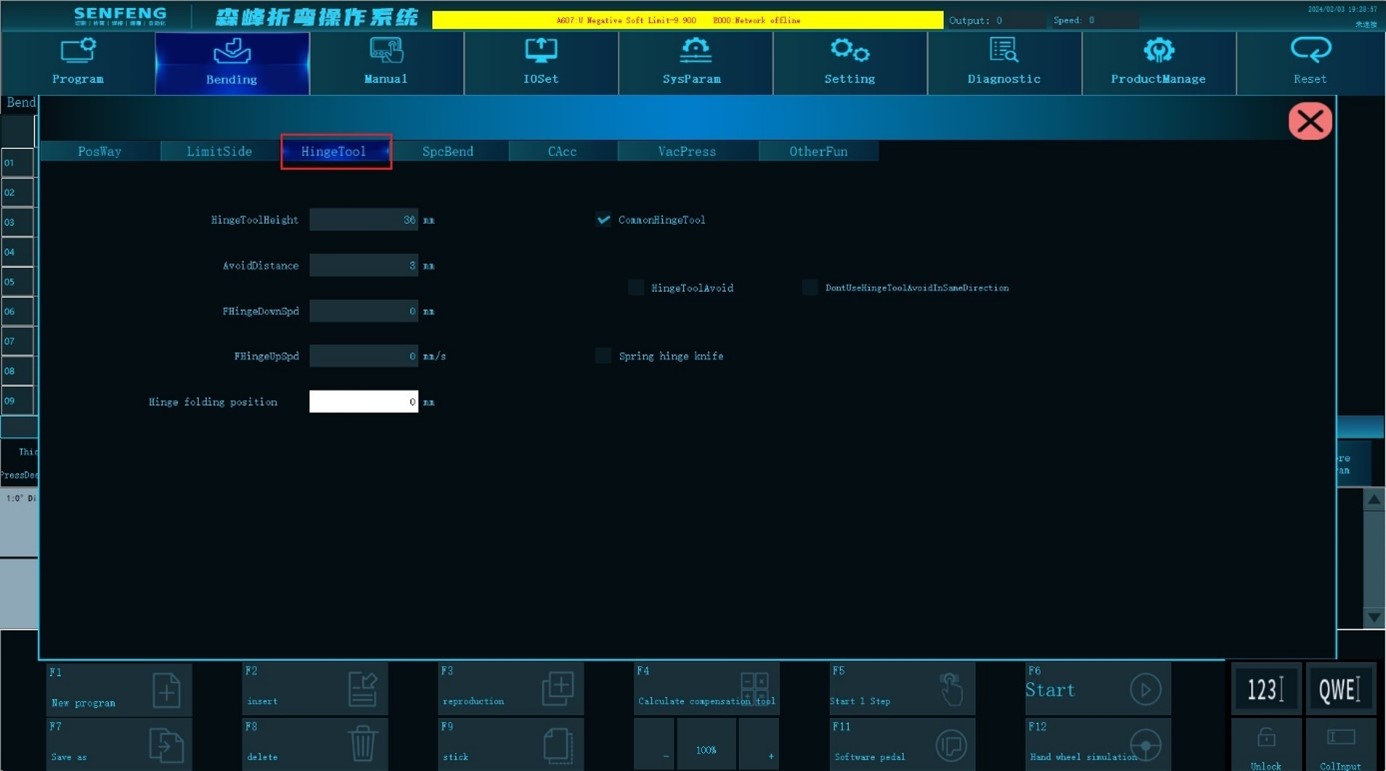Open F12 Hand wheel simulation
1386x771 pixels.
tap(1097, 744)
